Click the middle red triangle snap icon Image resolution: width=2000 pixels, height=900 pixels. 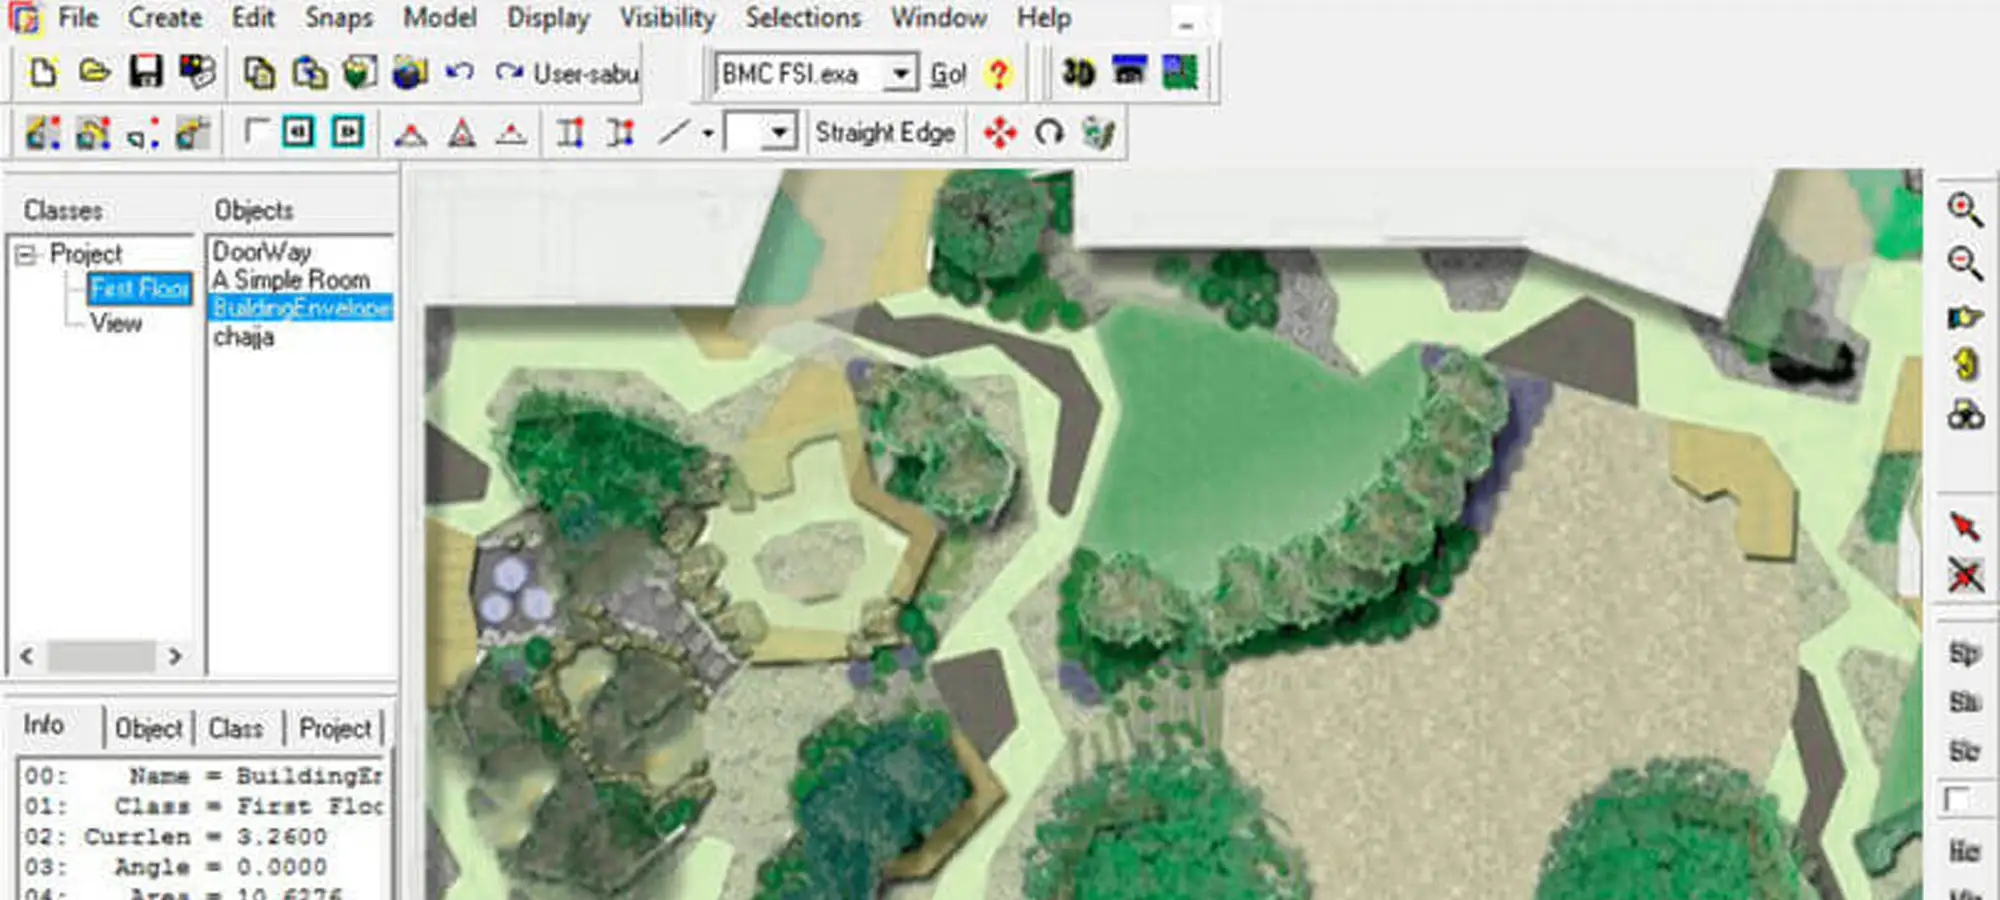coord(461,133)
